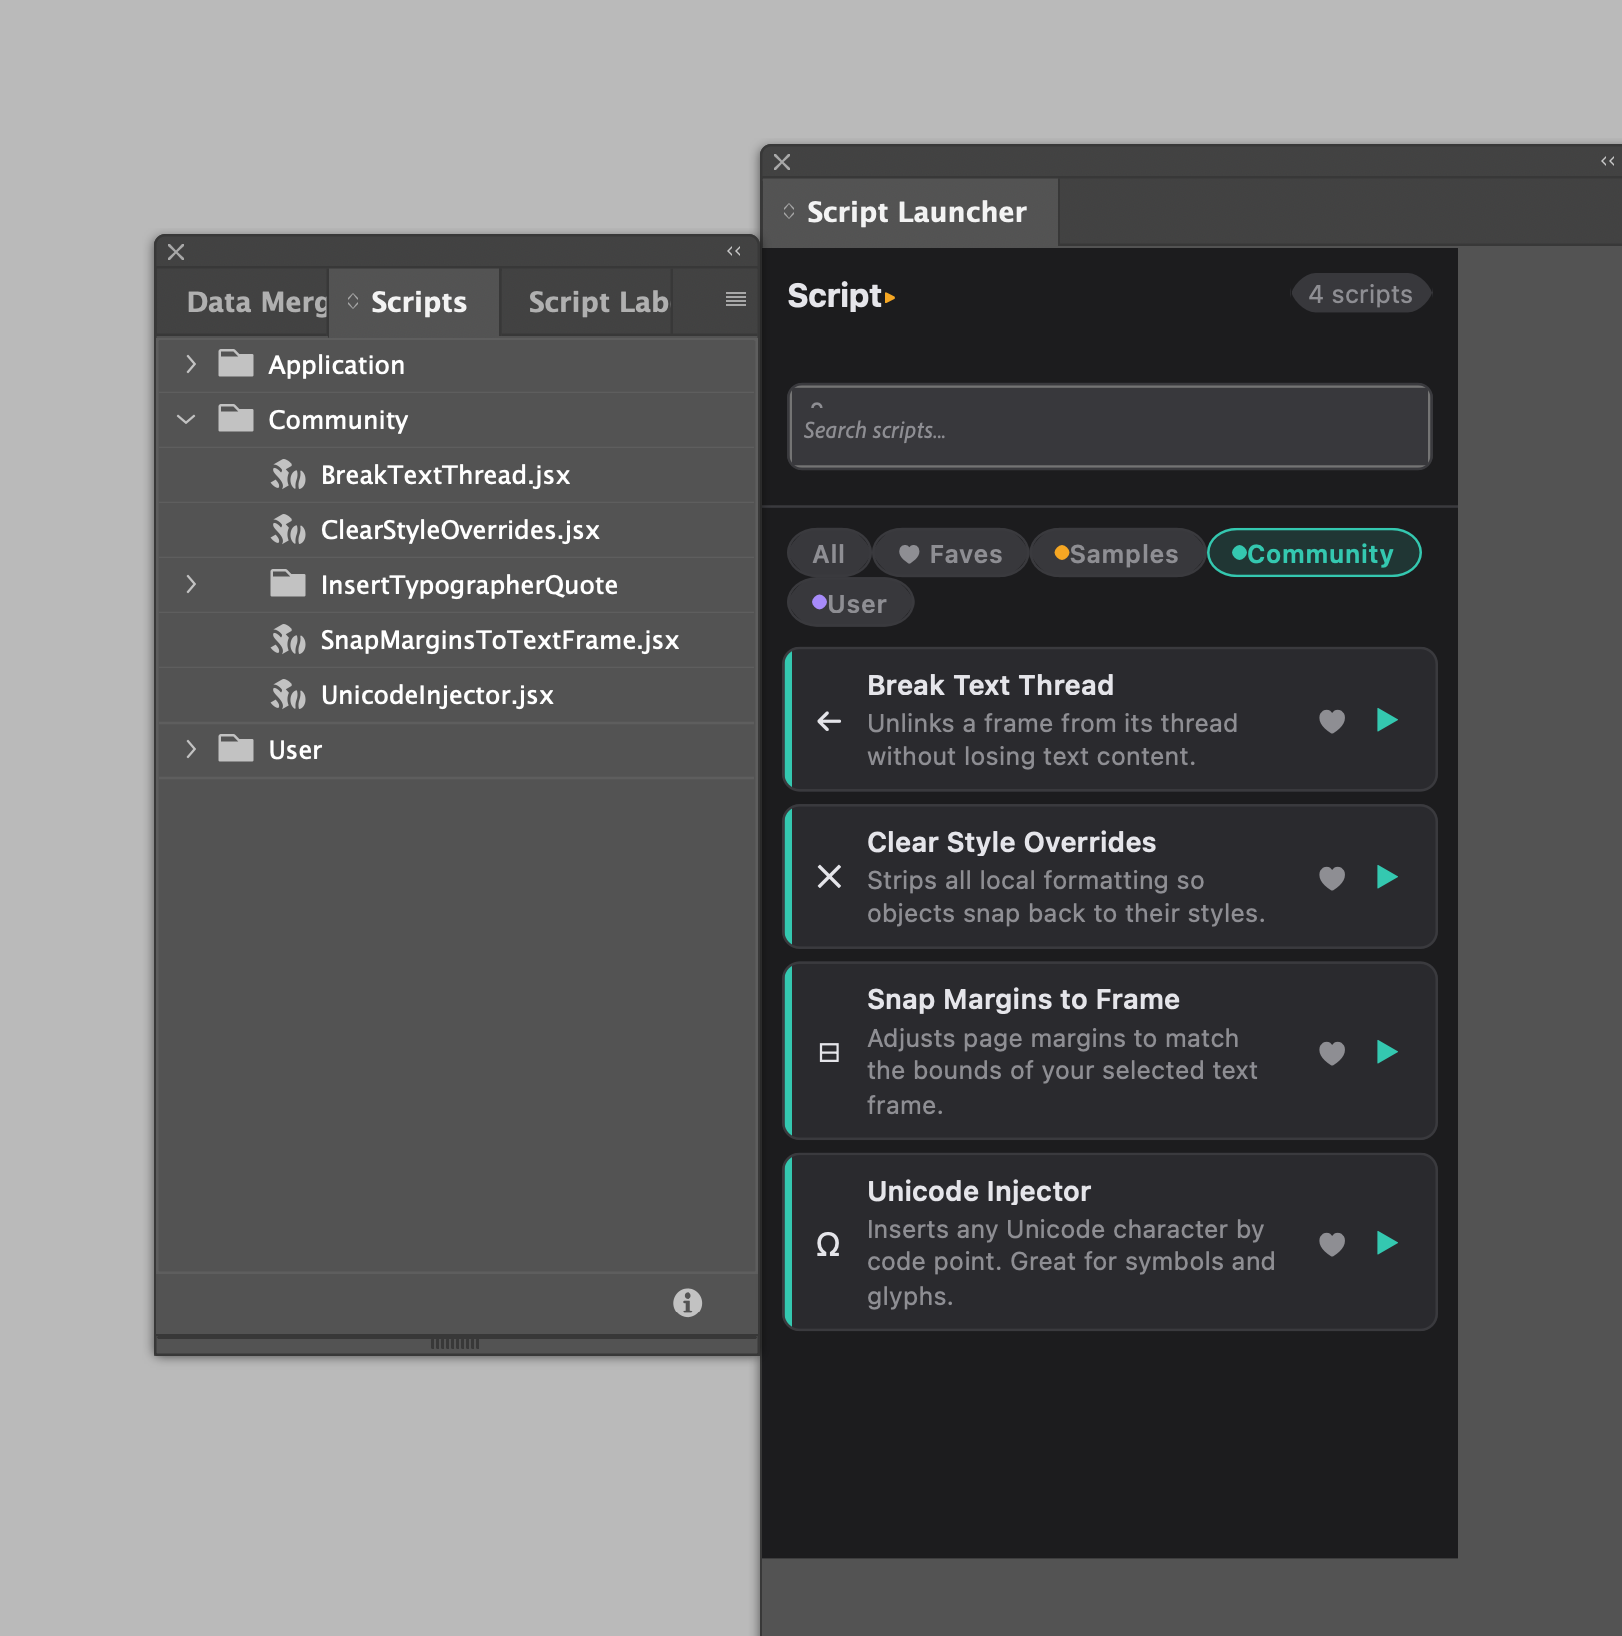Click the arrow icon on Break Text Thread card
This screenshot has height=1636, width=1622.
[829, 721]
